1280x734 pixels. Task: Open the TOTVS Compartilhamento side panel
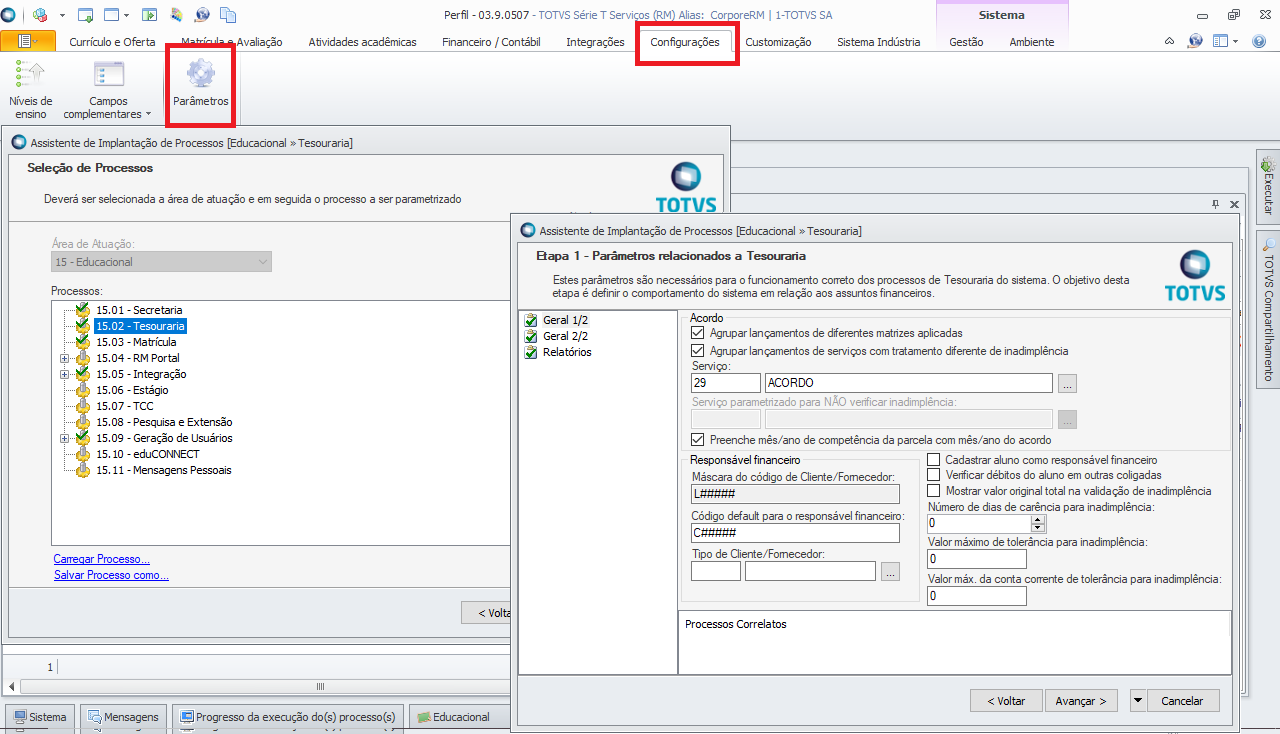pos(1268,309)
